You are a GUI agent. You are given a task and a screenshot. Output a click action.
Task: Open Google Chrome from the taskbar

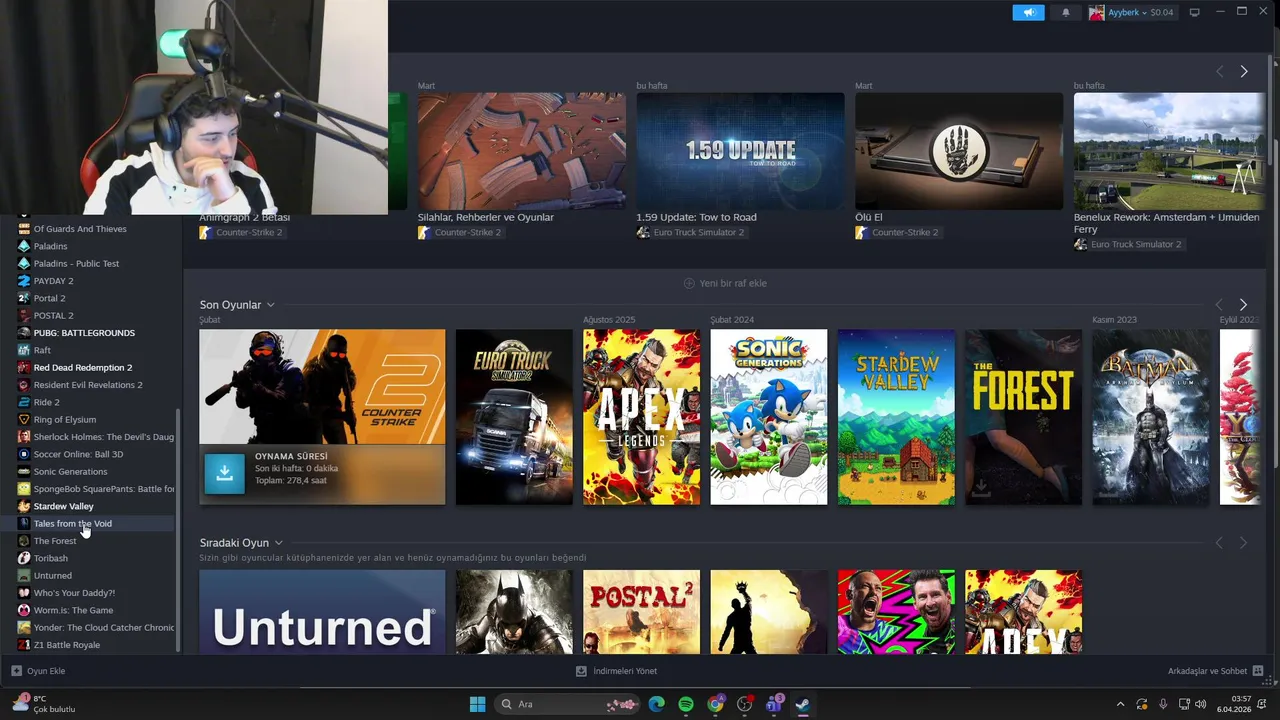[x=715, y=704]
